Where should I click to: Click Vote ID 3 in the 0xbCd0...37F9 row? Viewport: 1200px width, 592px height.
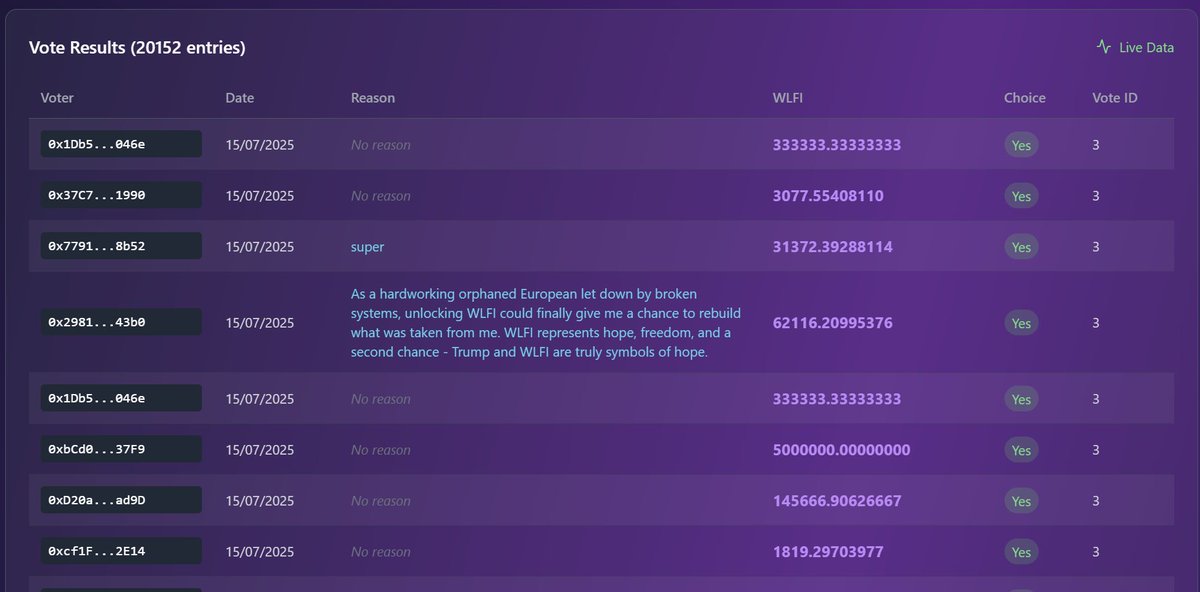tap(1096, 450)
